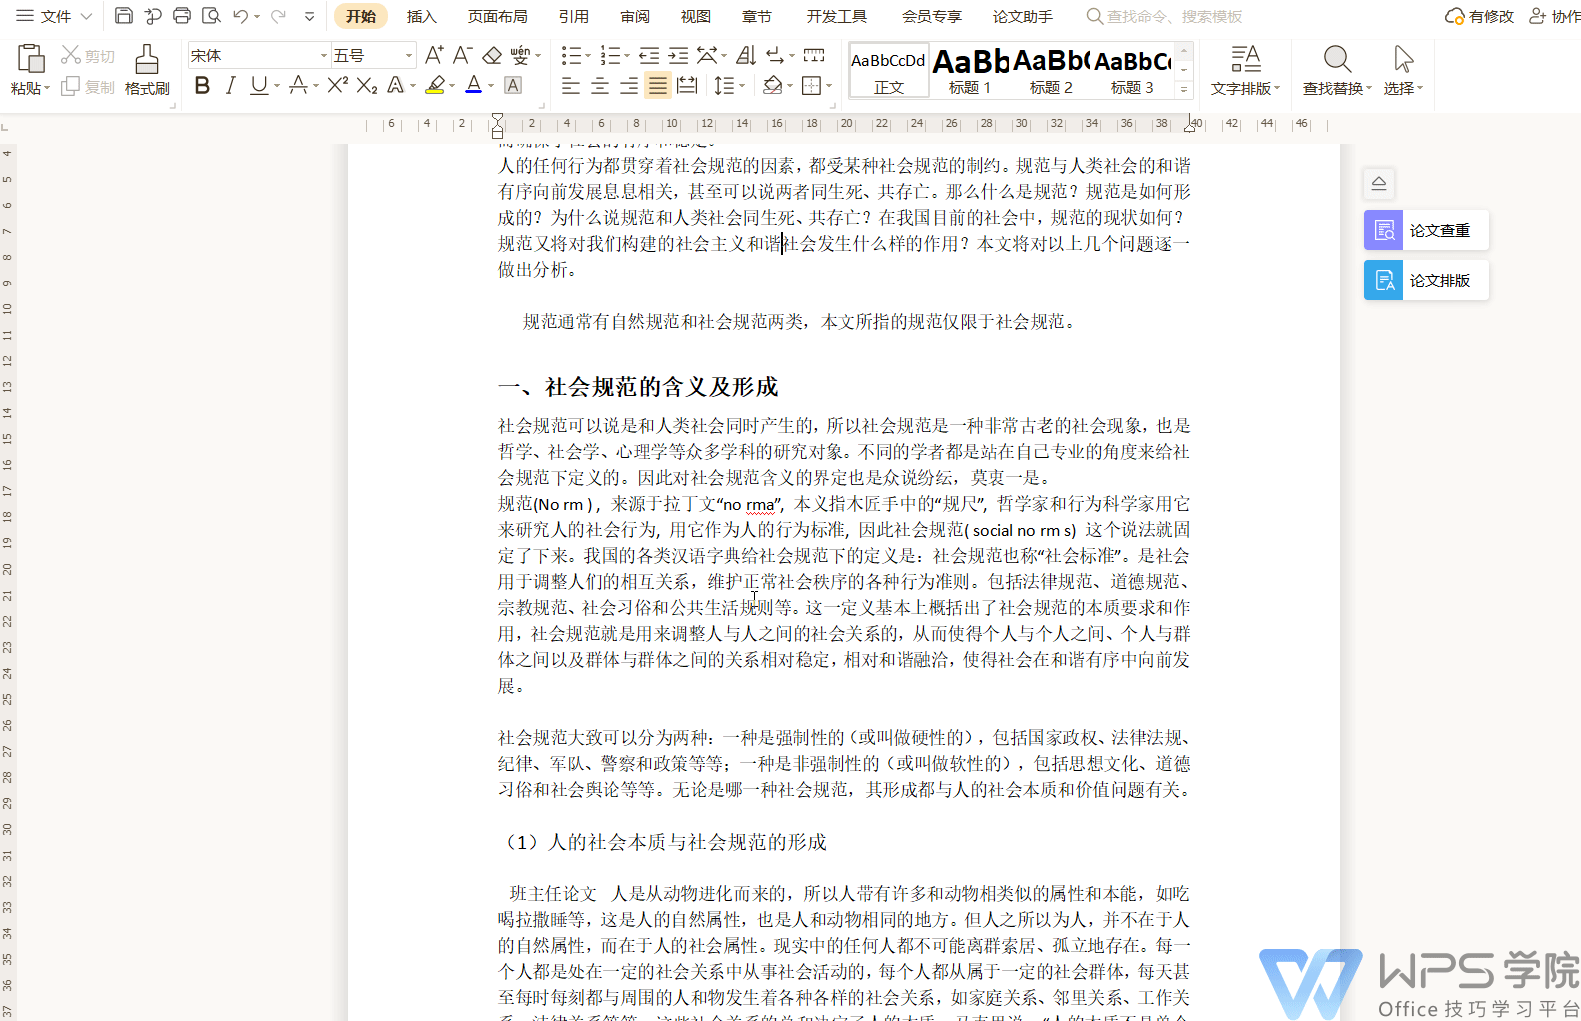Switch to the 页面布局 tab
Viewport: 1581px width, 1021px height.
(498, 16)
